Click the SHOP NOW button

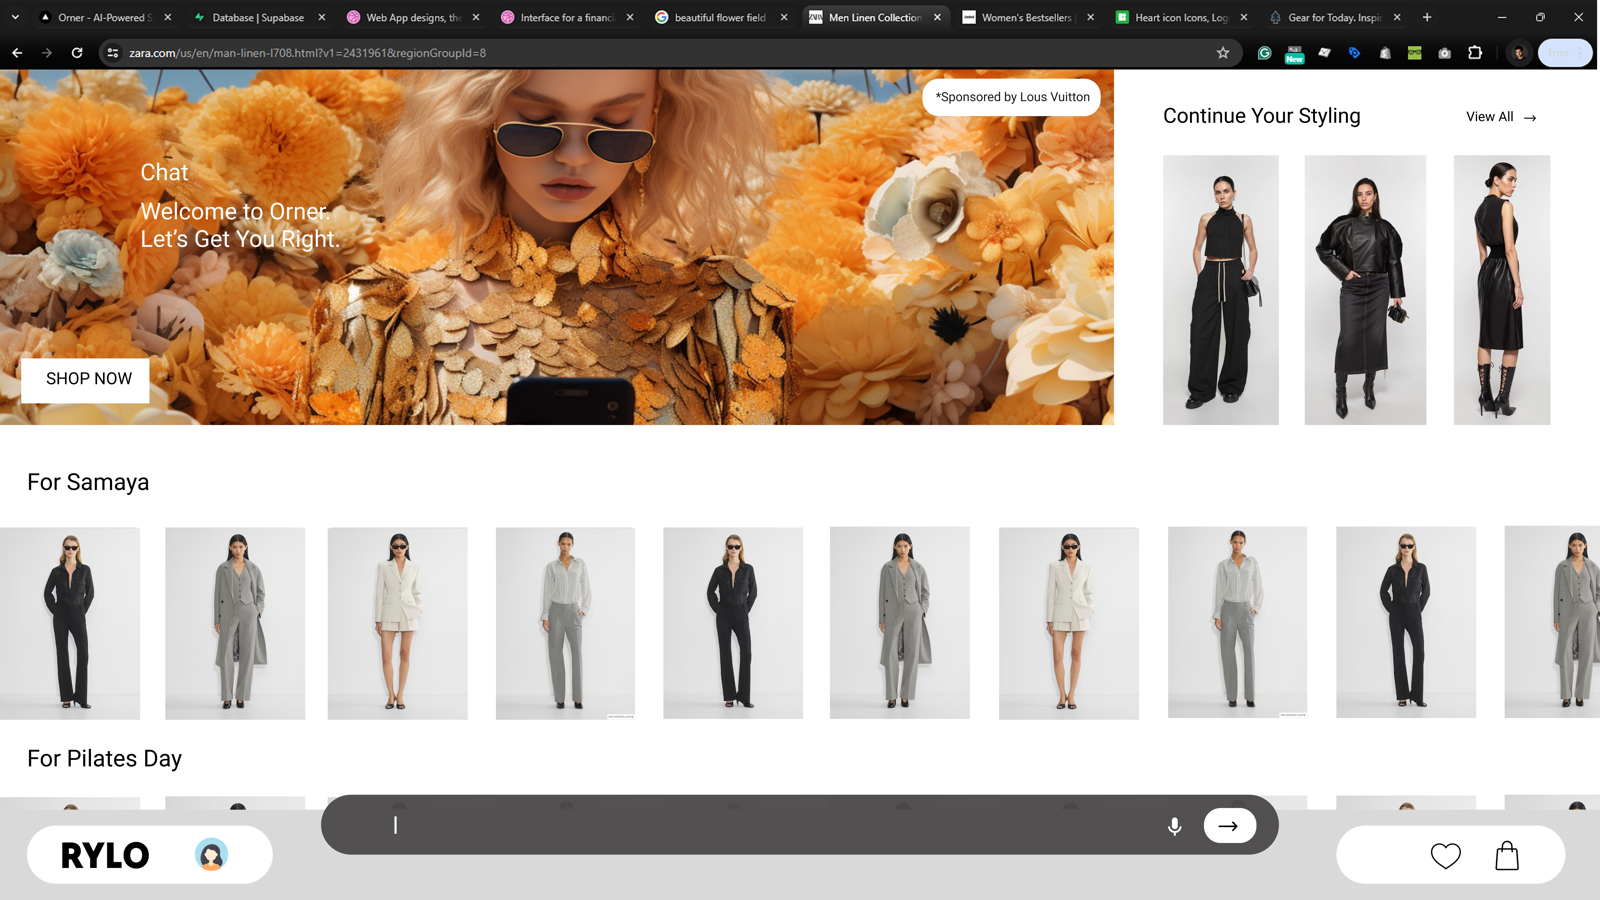click(x=86, y=380)
